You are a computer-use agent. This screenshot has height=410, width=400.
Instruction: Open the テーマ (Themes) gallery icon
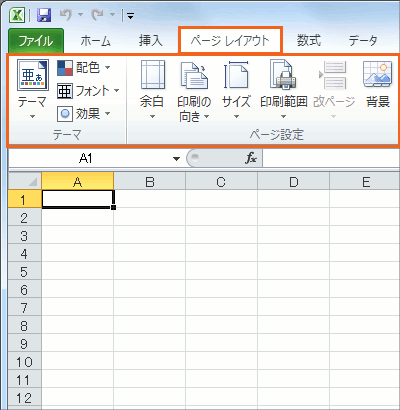33,76
